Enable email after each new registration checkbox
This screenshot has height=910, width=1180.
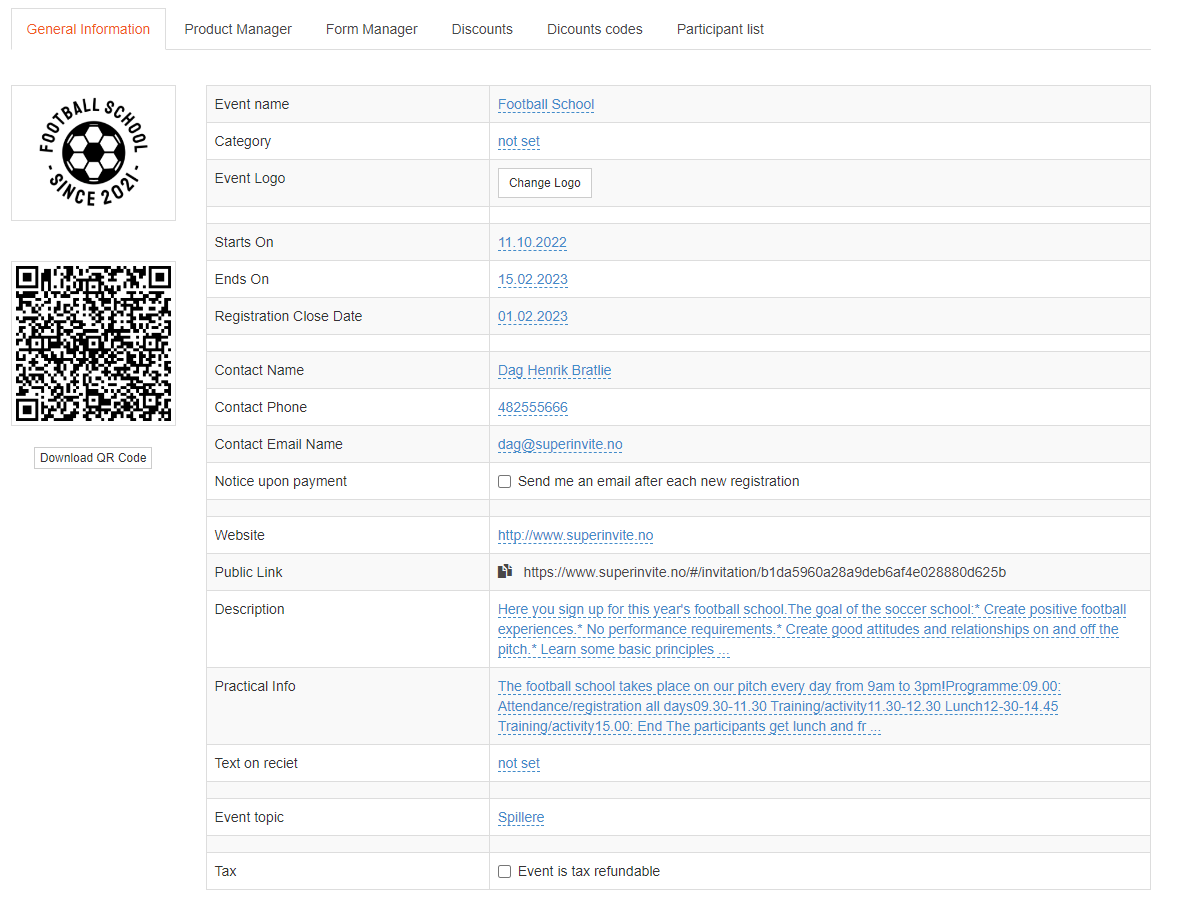[504, 482]
